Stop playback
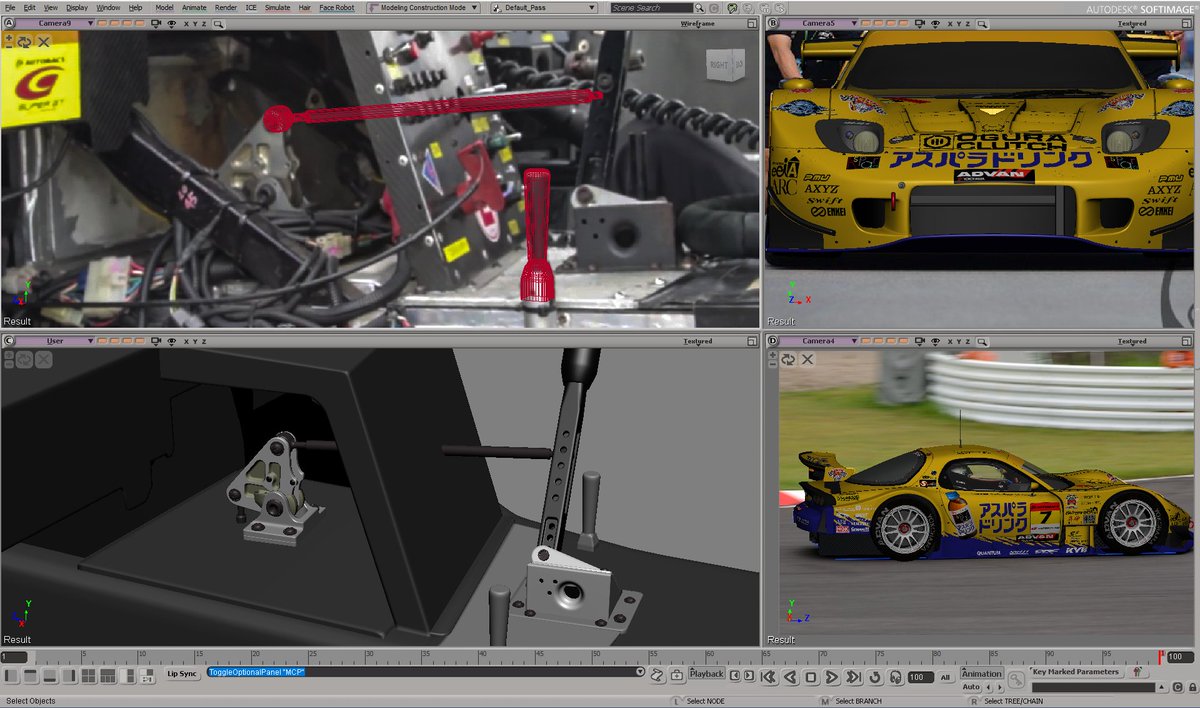The width and height of the screenshot is (1200, 708). (811, 677)
